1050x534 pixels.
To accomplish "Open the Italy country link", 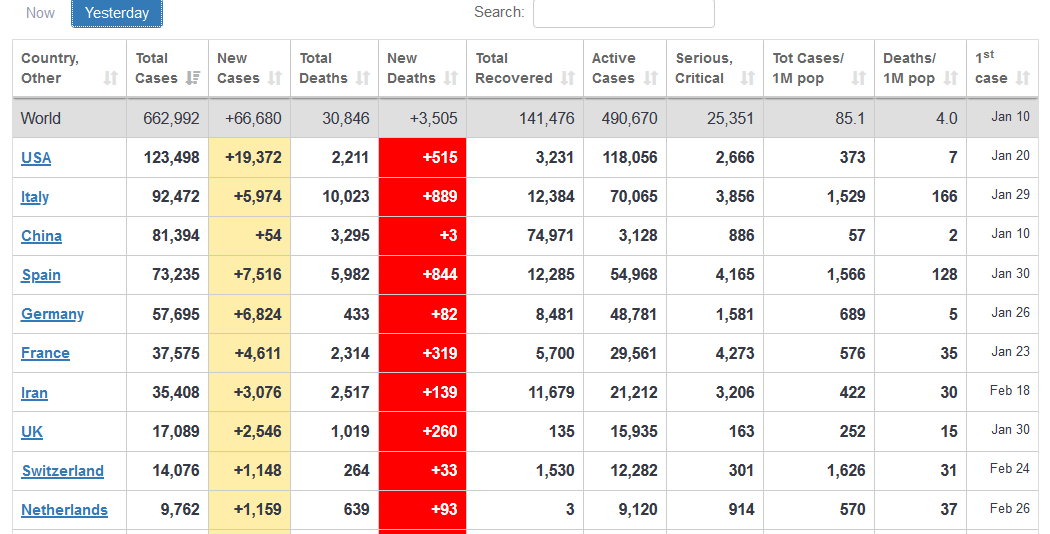I will coord(35,197).
